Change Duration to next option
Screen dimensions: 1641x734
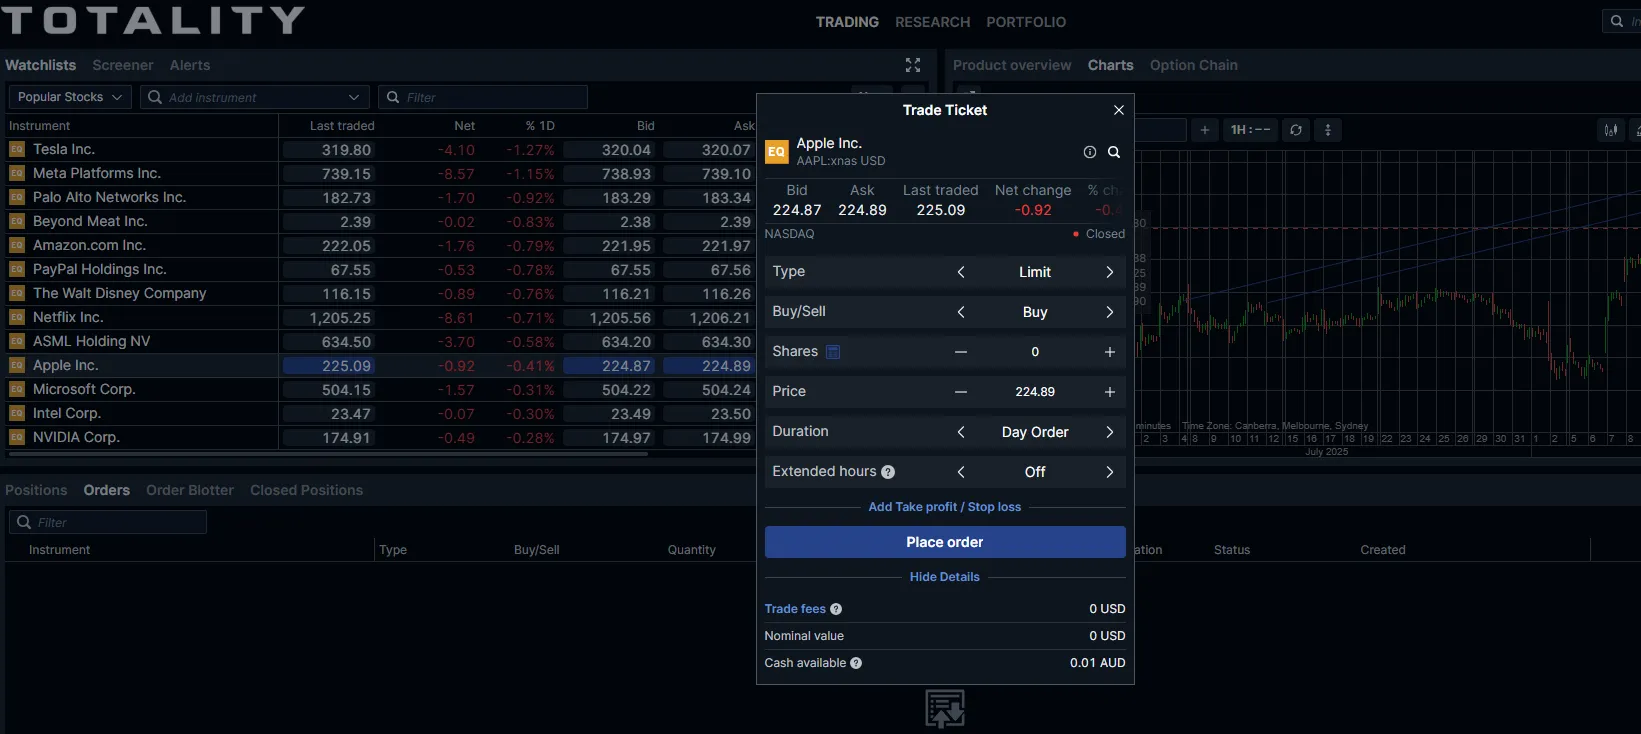[1109, 432]
